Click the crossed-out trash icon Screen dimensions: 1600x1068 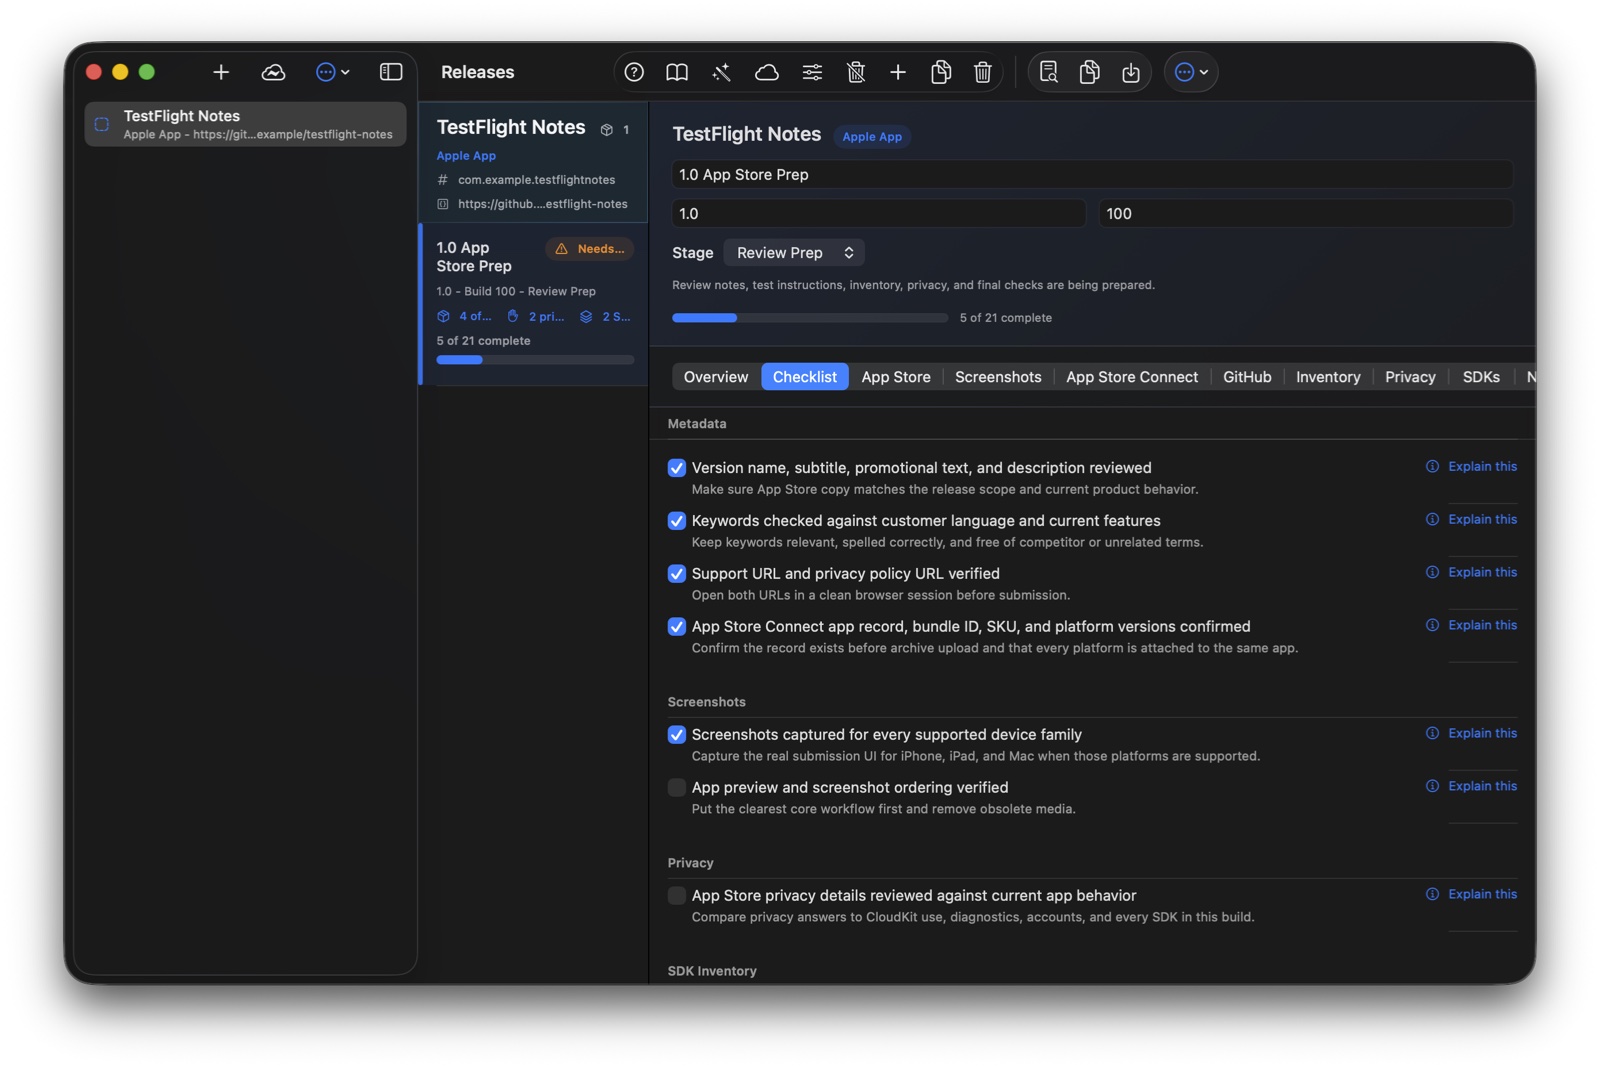pos(856,72)
